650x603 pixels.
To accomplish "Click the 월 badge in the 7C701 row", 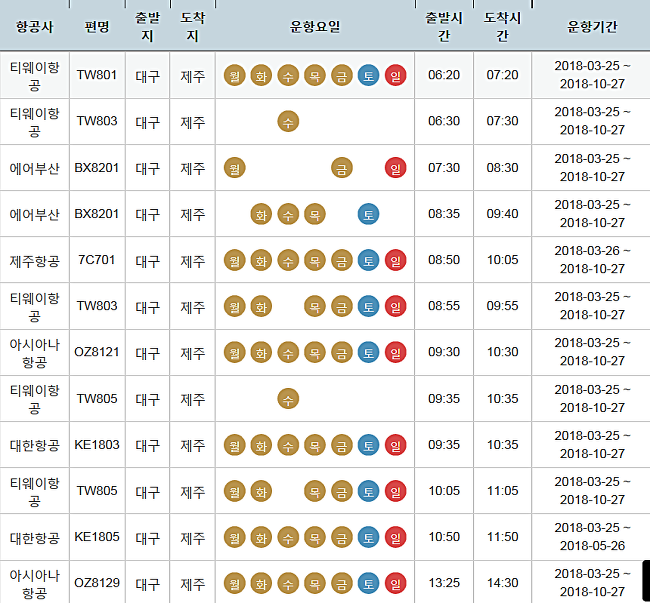I will (x=235, y=260).
